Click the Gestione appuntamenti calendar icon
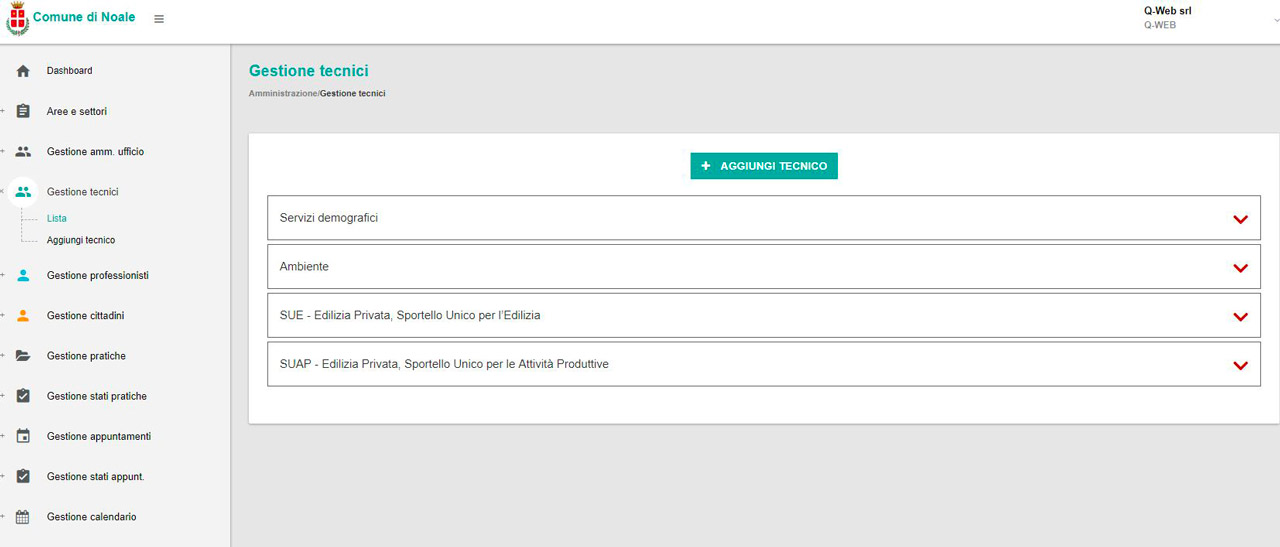Image resolution: width=1280 pixels, height=547 pixels. click(x=23, y=436)
